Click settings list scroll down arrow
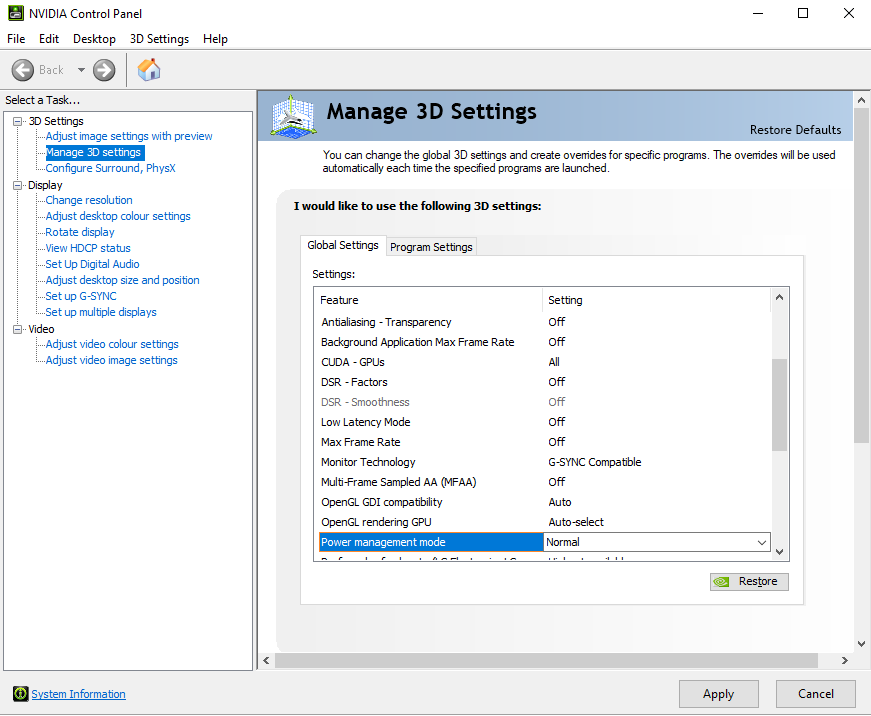Viewport: 871px width, 716px height. point(779,552)
